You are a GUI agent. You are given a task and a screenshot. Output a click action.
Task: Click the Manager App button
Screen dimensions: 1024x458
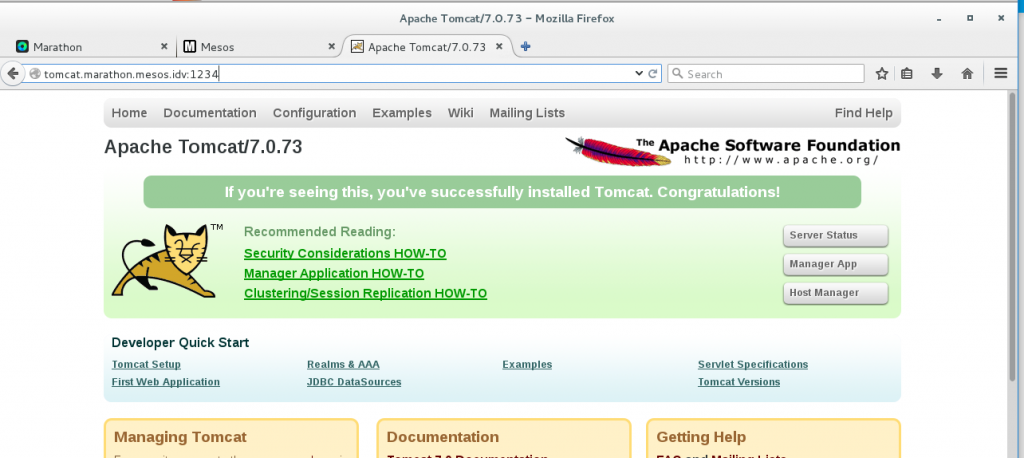(835, 265)
